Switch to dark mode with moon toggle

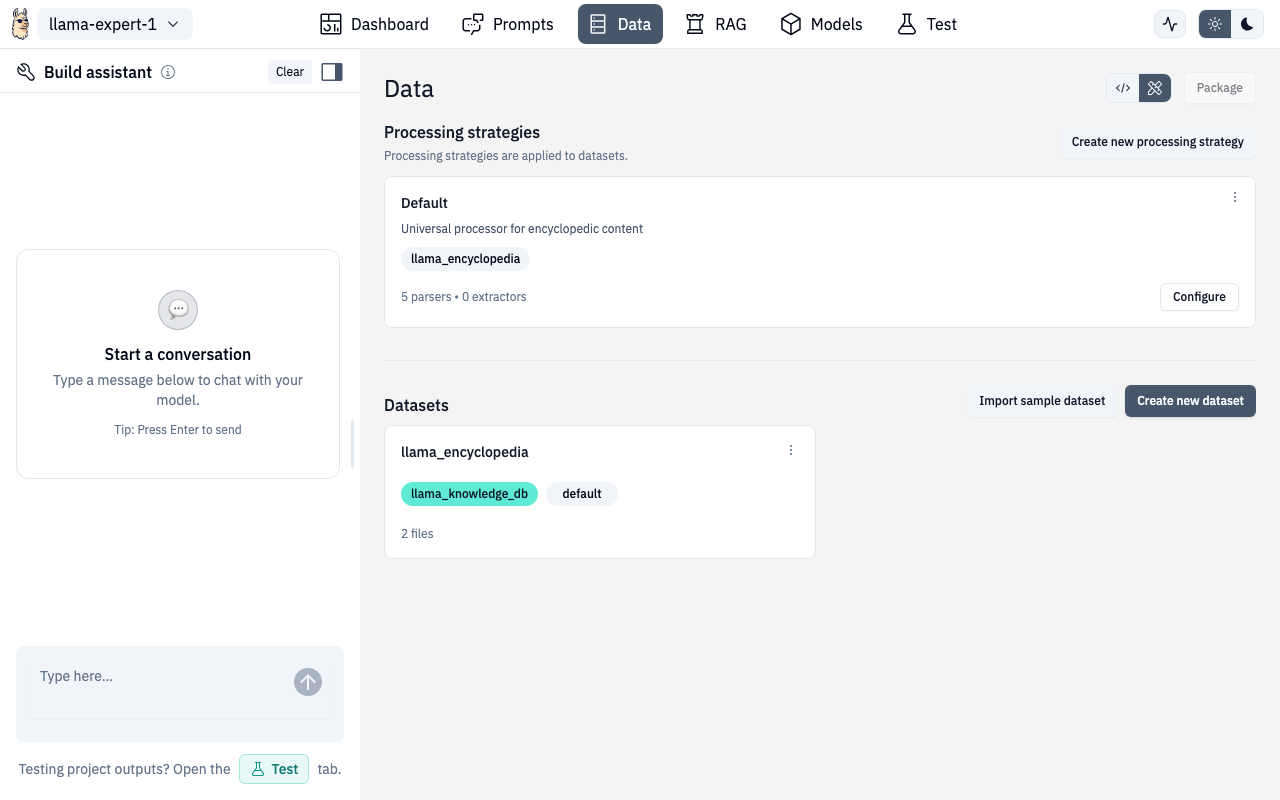[x=1247, y=23]
